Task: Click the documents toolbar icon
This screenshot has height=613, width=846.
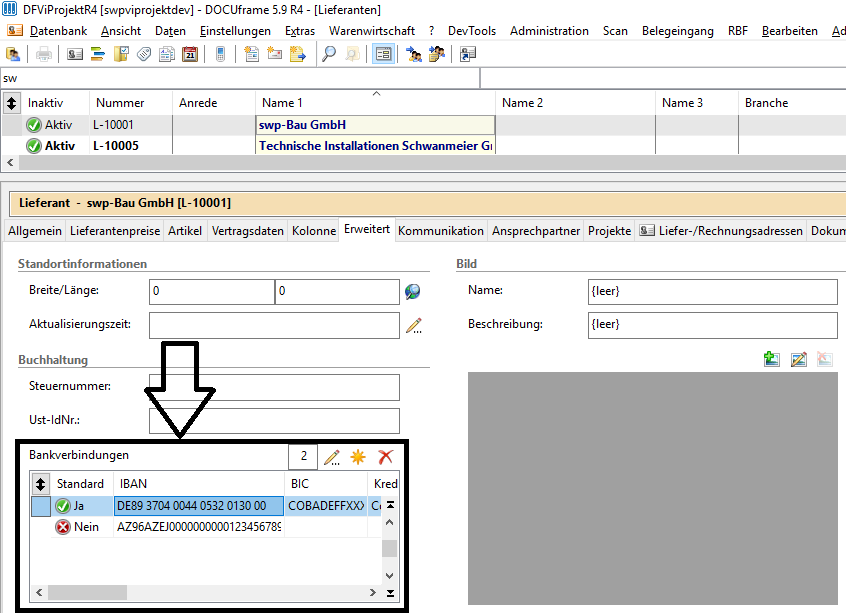Action: [x=167, y=54]
